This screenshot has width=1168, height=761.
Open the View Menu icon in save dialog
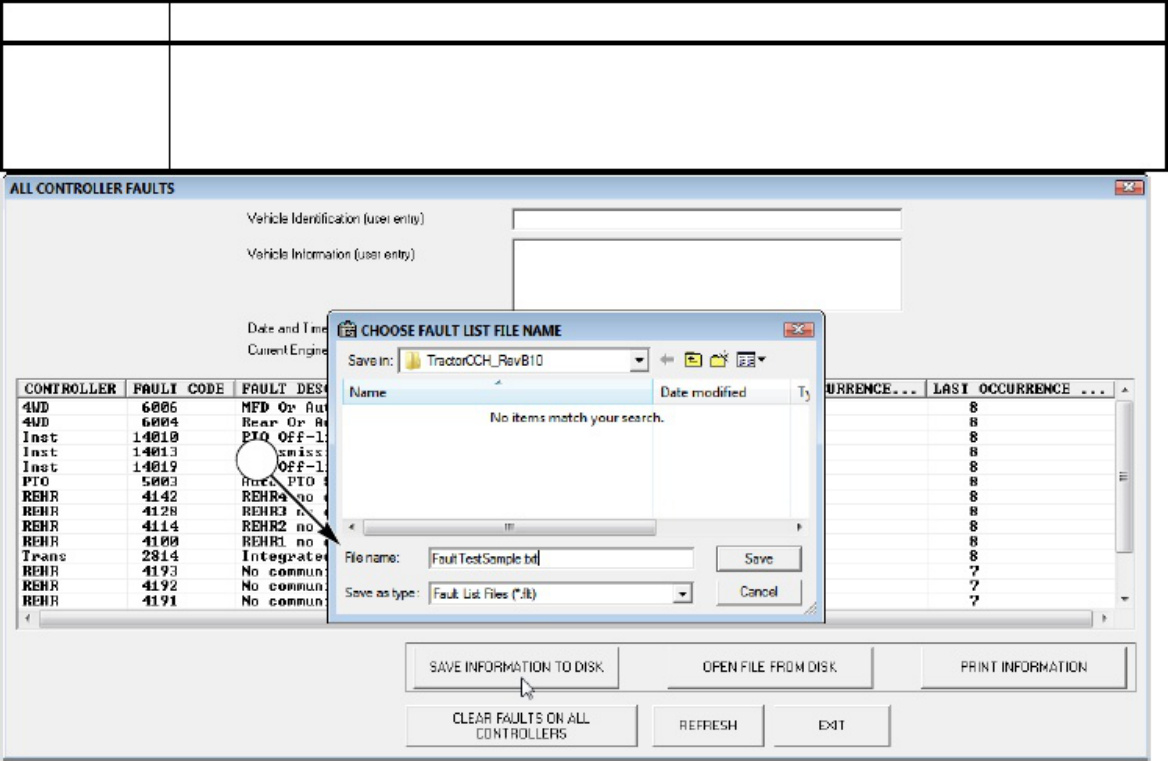point(750,360)
